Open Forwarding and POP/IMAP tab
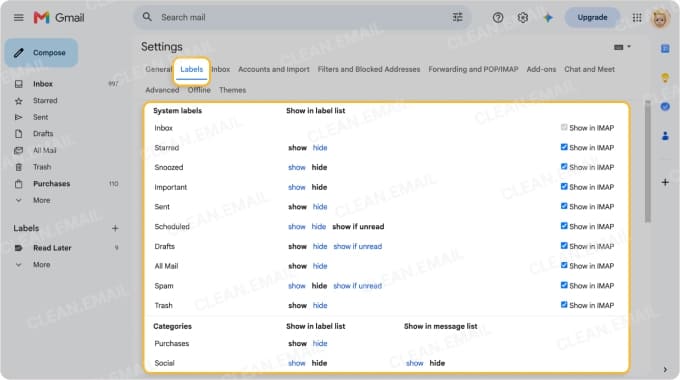 tap(473, 69)
